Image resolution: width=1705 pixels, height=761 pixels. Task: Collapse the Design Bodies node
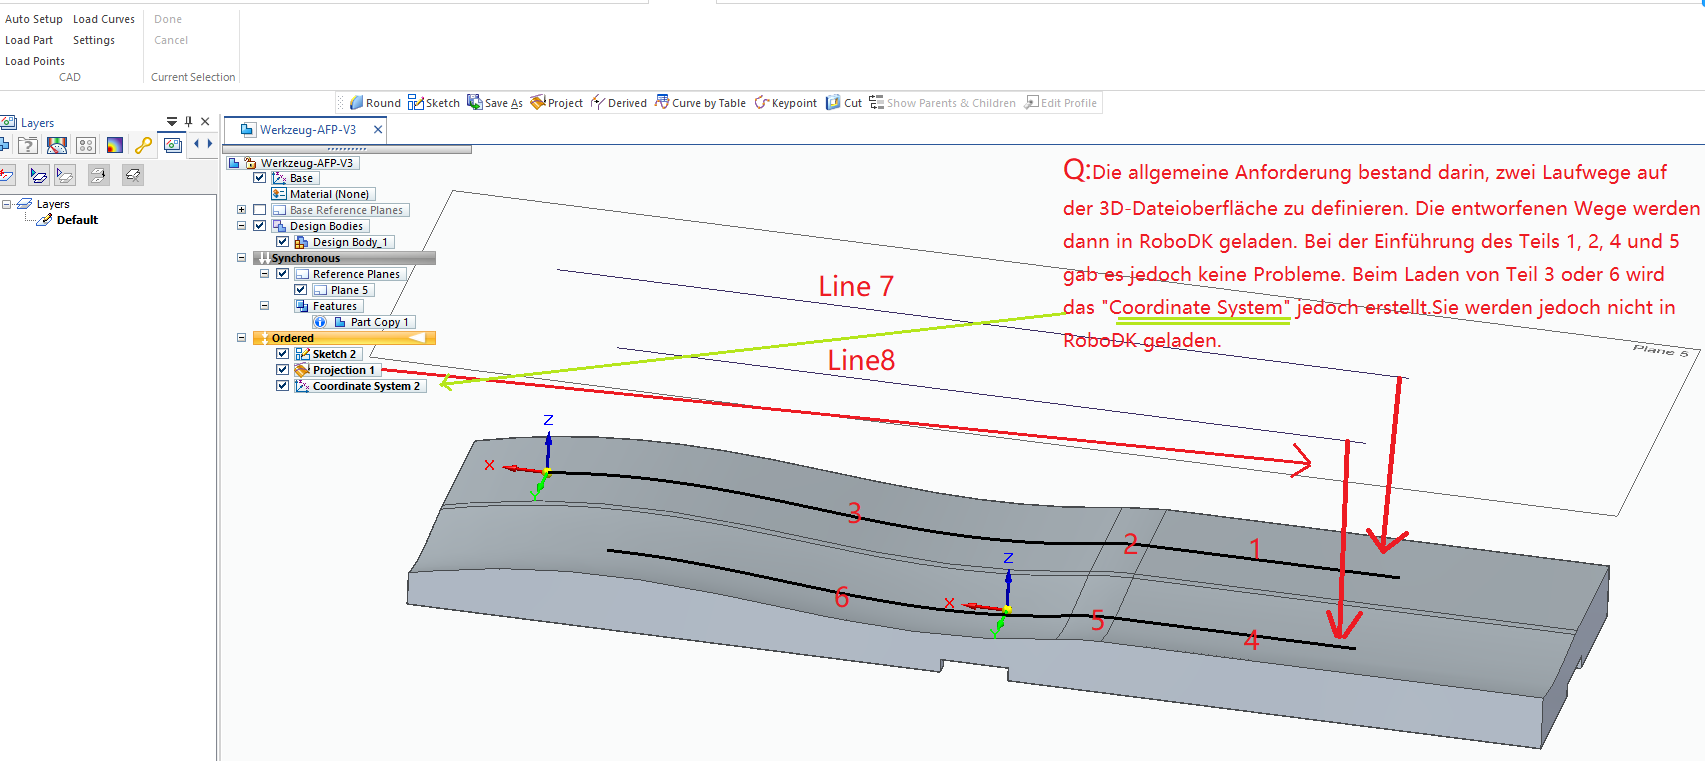241,226
